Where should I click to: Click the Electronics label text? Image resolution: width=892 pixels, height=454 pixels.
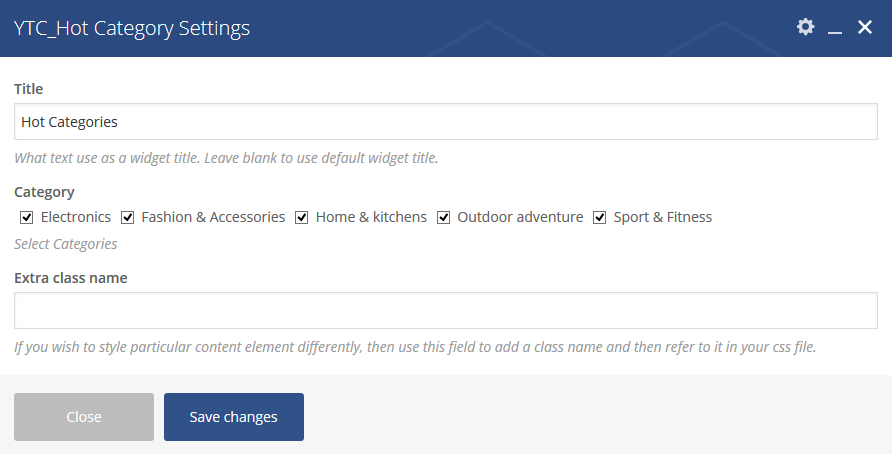click(x=76, y=217)
